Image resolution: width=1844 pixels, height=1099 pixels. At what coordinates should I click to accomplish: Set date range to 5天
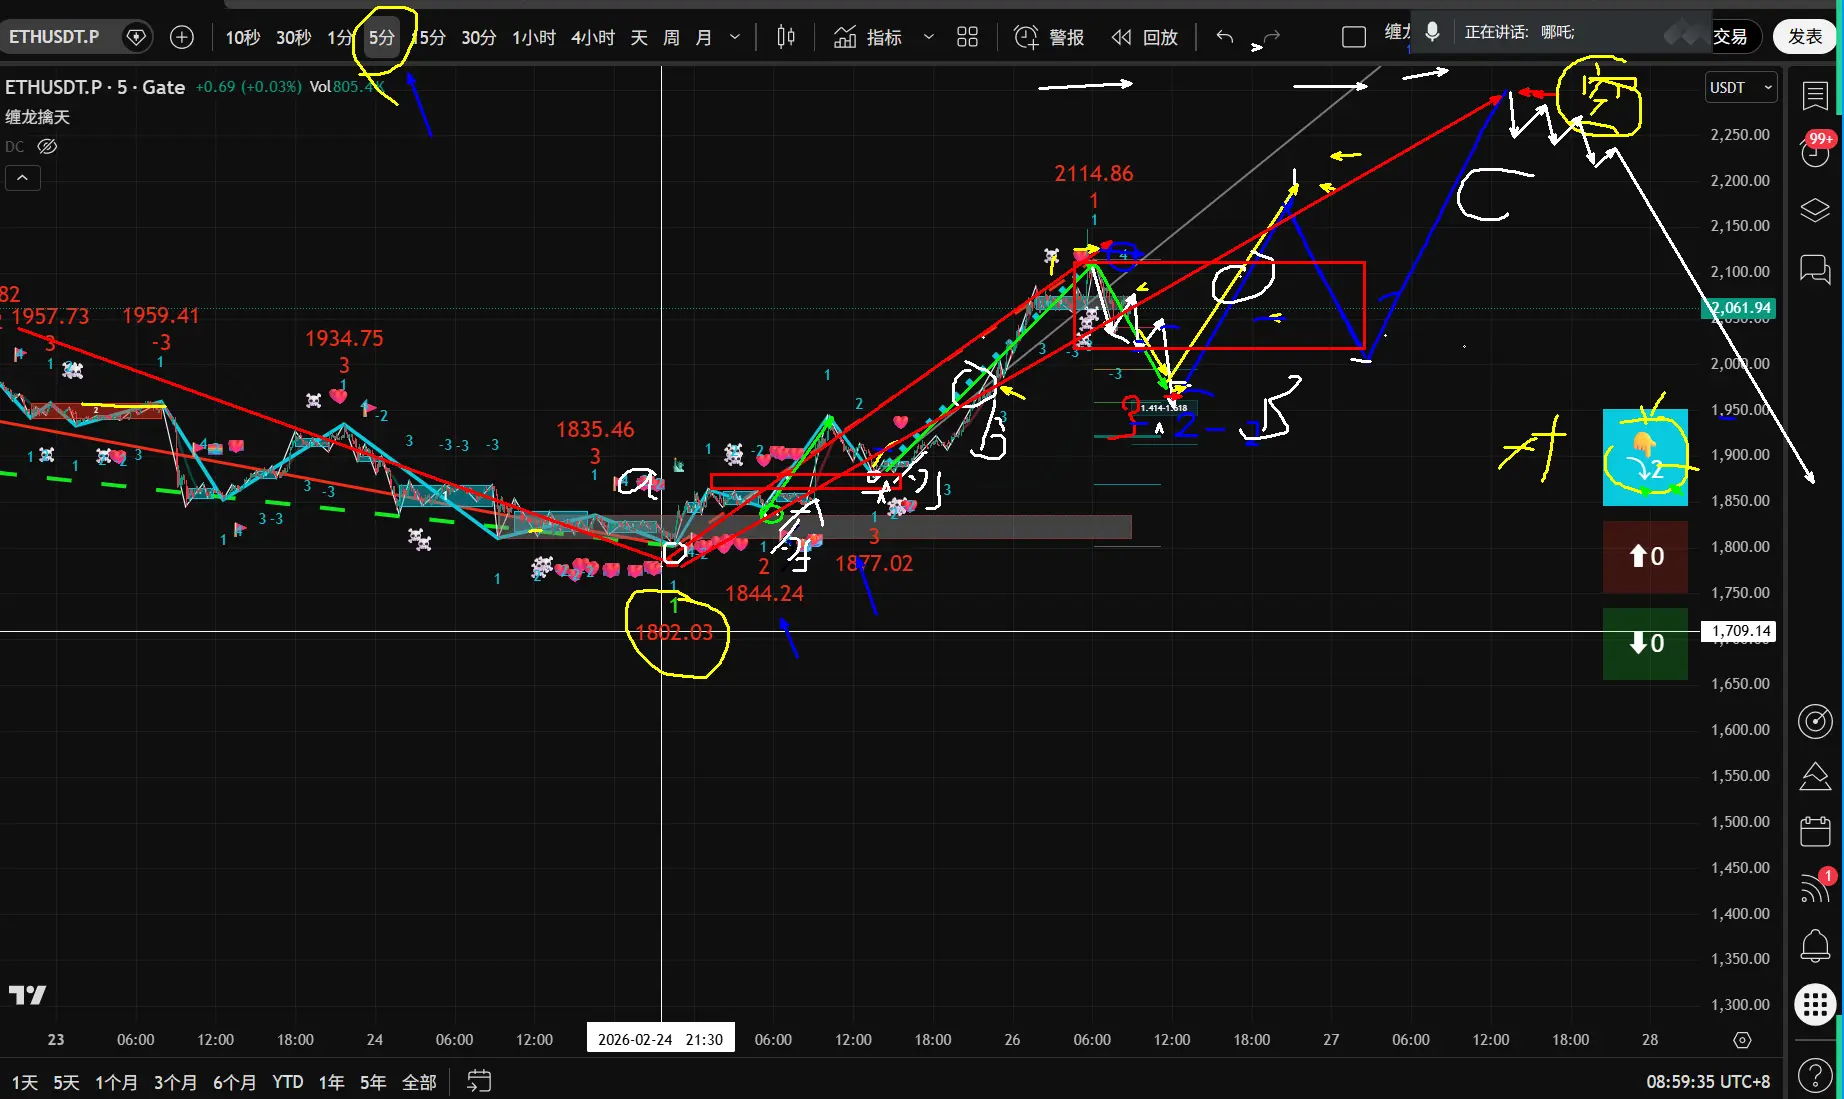click(66, 1082)
